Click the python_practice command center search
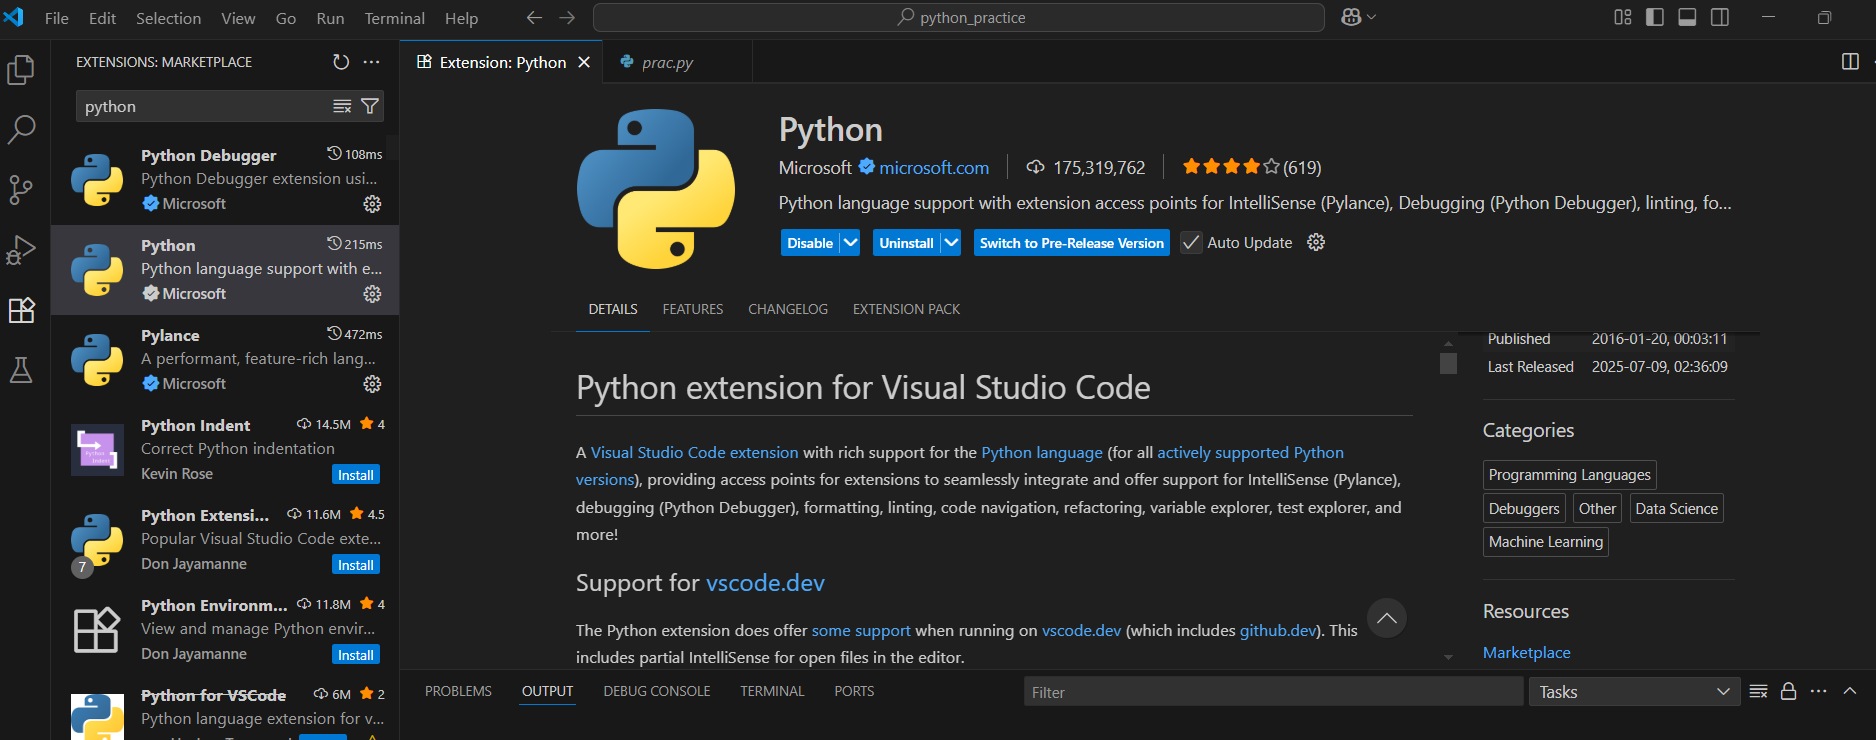 pyautogui.click(x=959, y=18)
